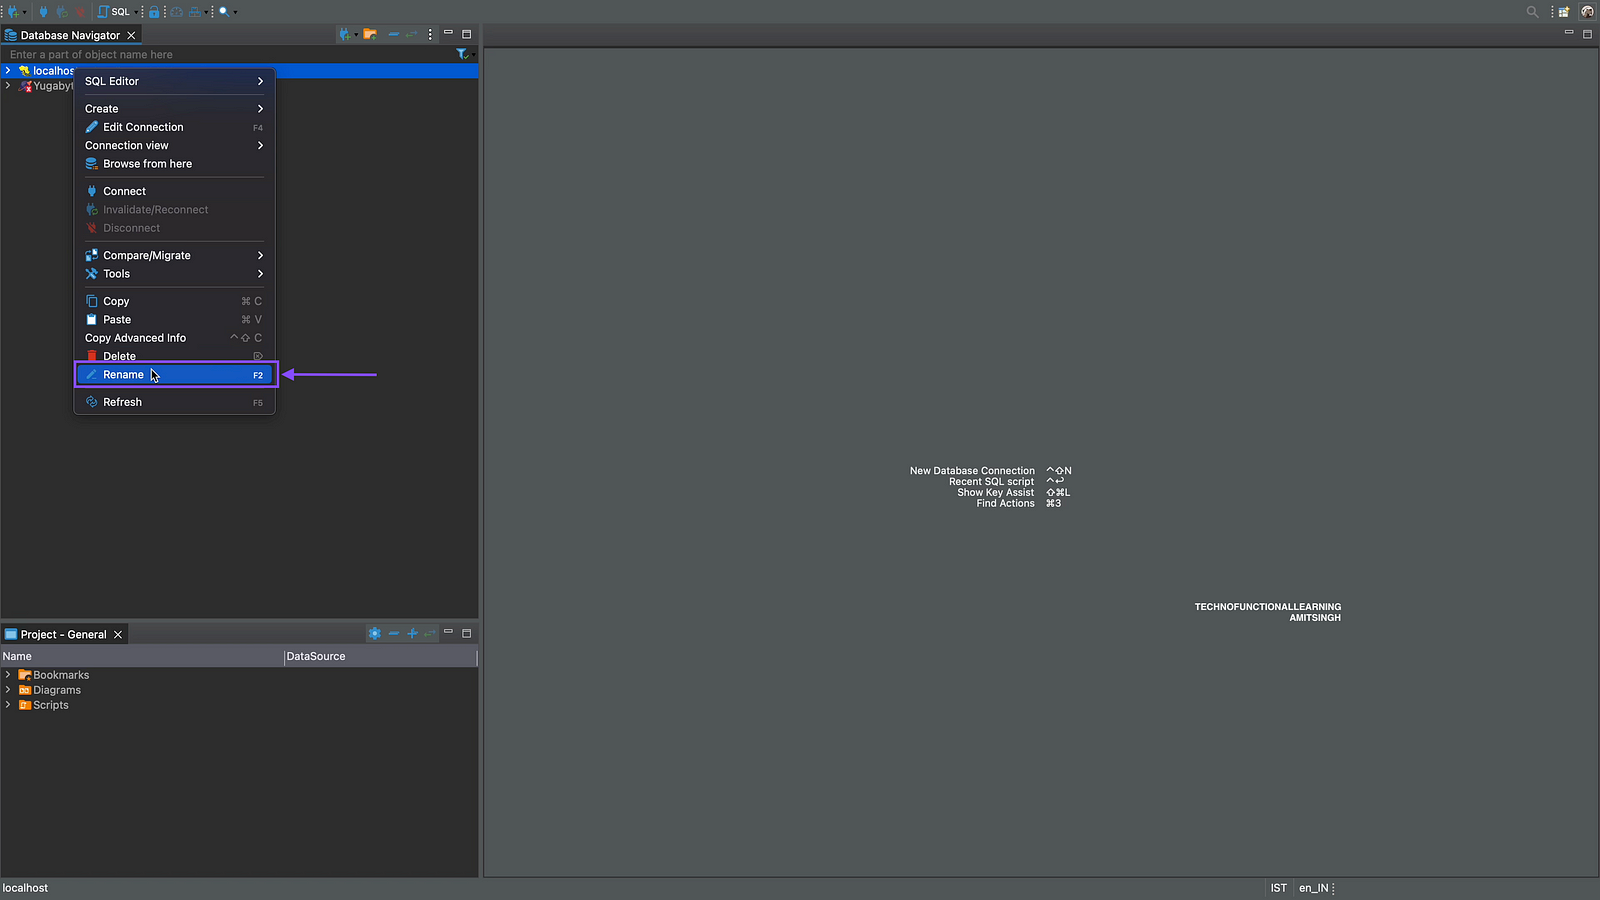1600x900 pixels.
Task: Click the New Connection plug icon in main toolbar
Action: click(13, 12)
